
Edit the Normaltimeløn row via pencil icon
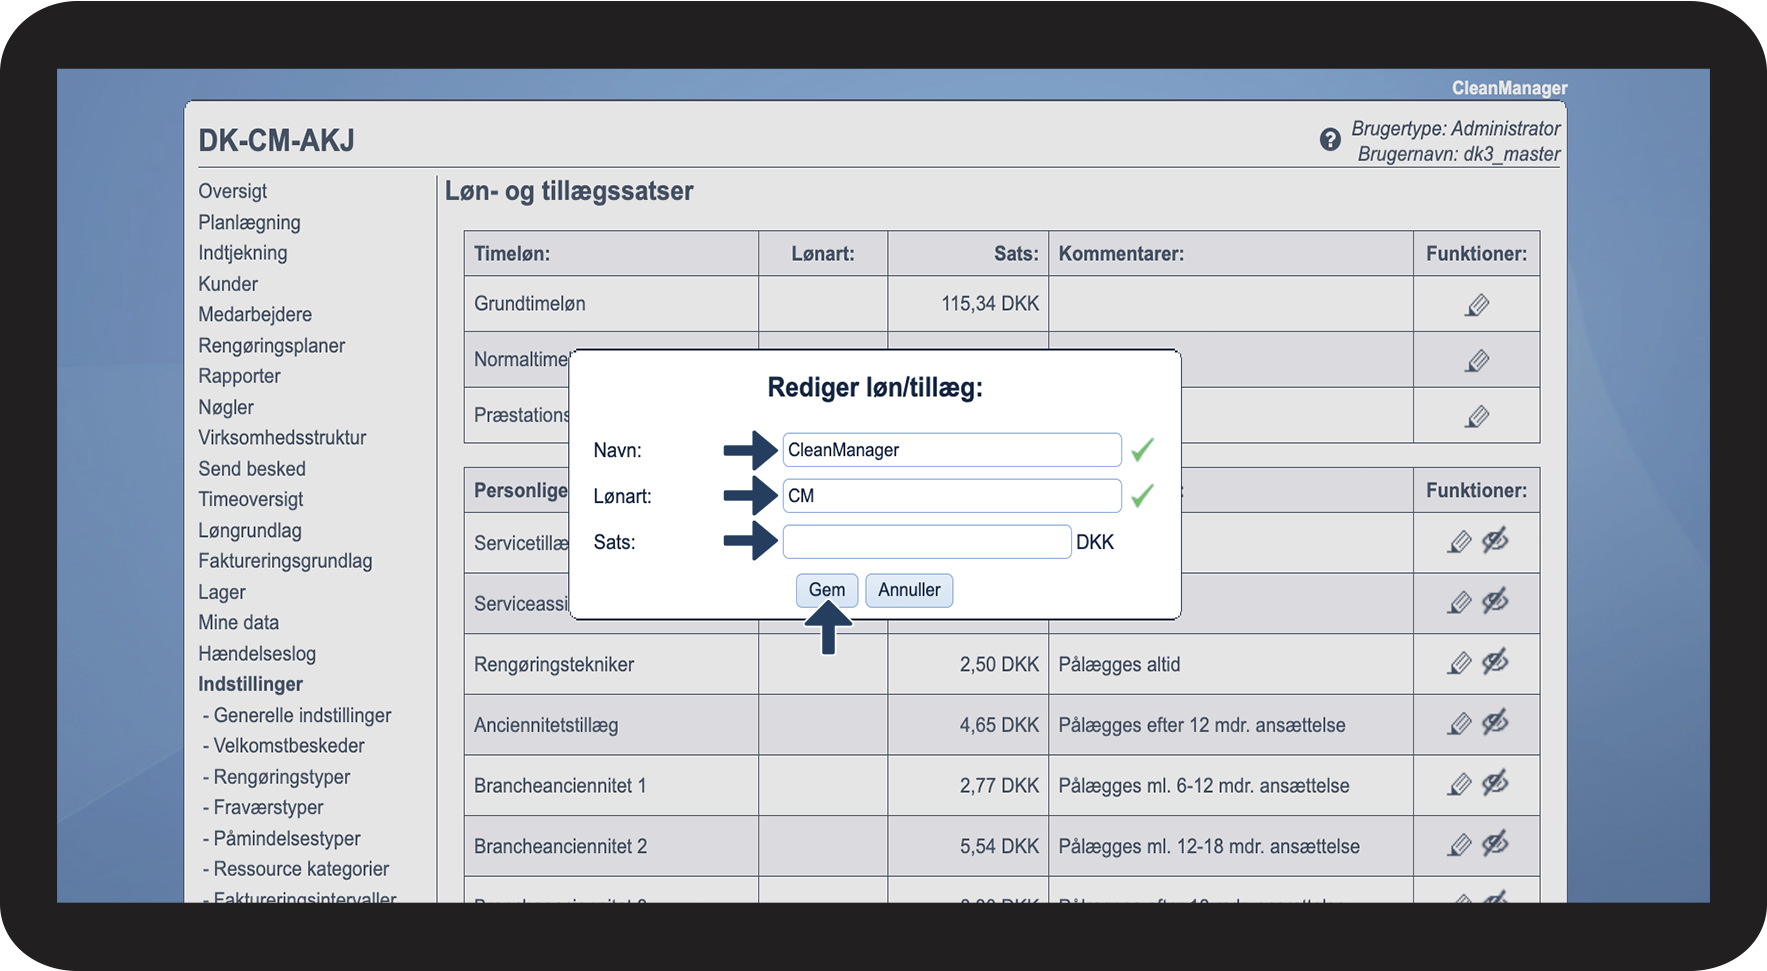coord(1477,361)
